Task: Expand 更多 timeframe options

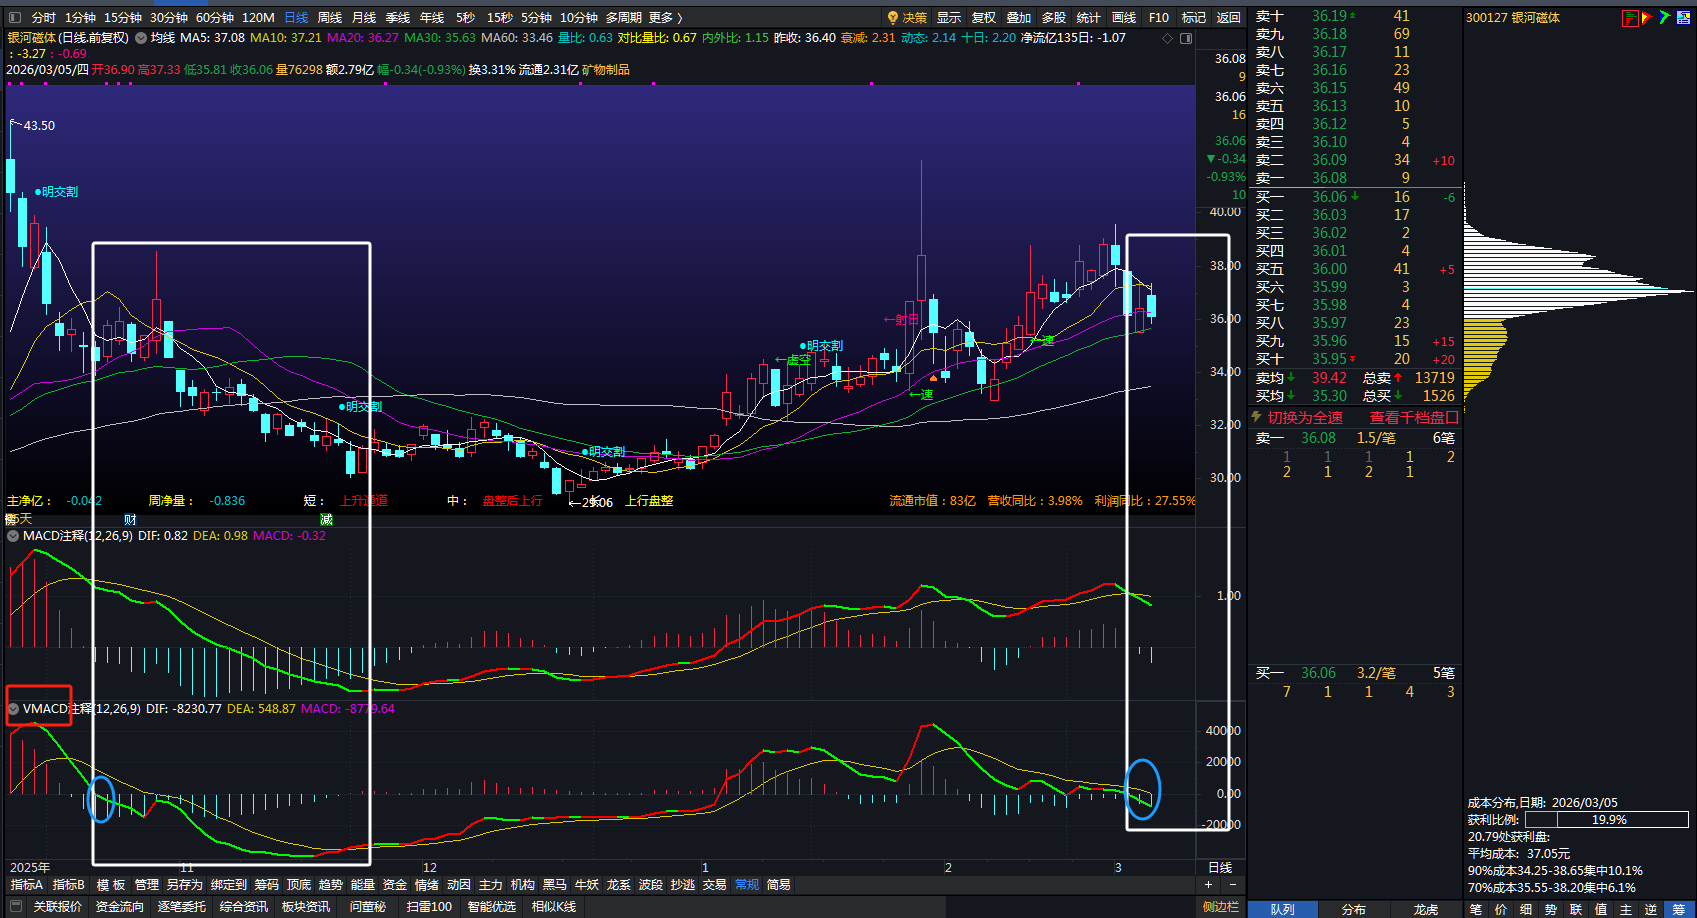Action: click(666, 17)
